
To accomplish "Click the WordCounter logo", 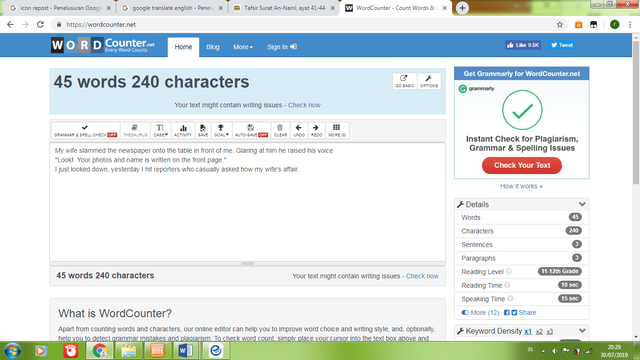I will point(103,45).
